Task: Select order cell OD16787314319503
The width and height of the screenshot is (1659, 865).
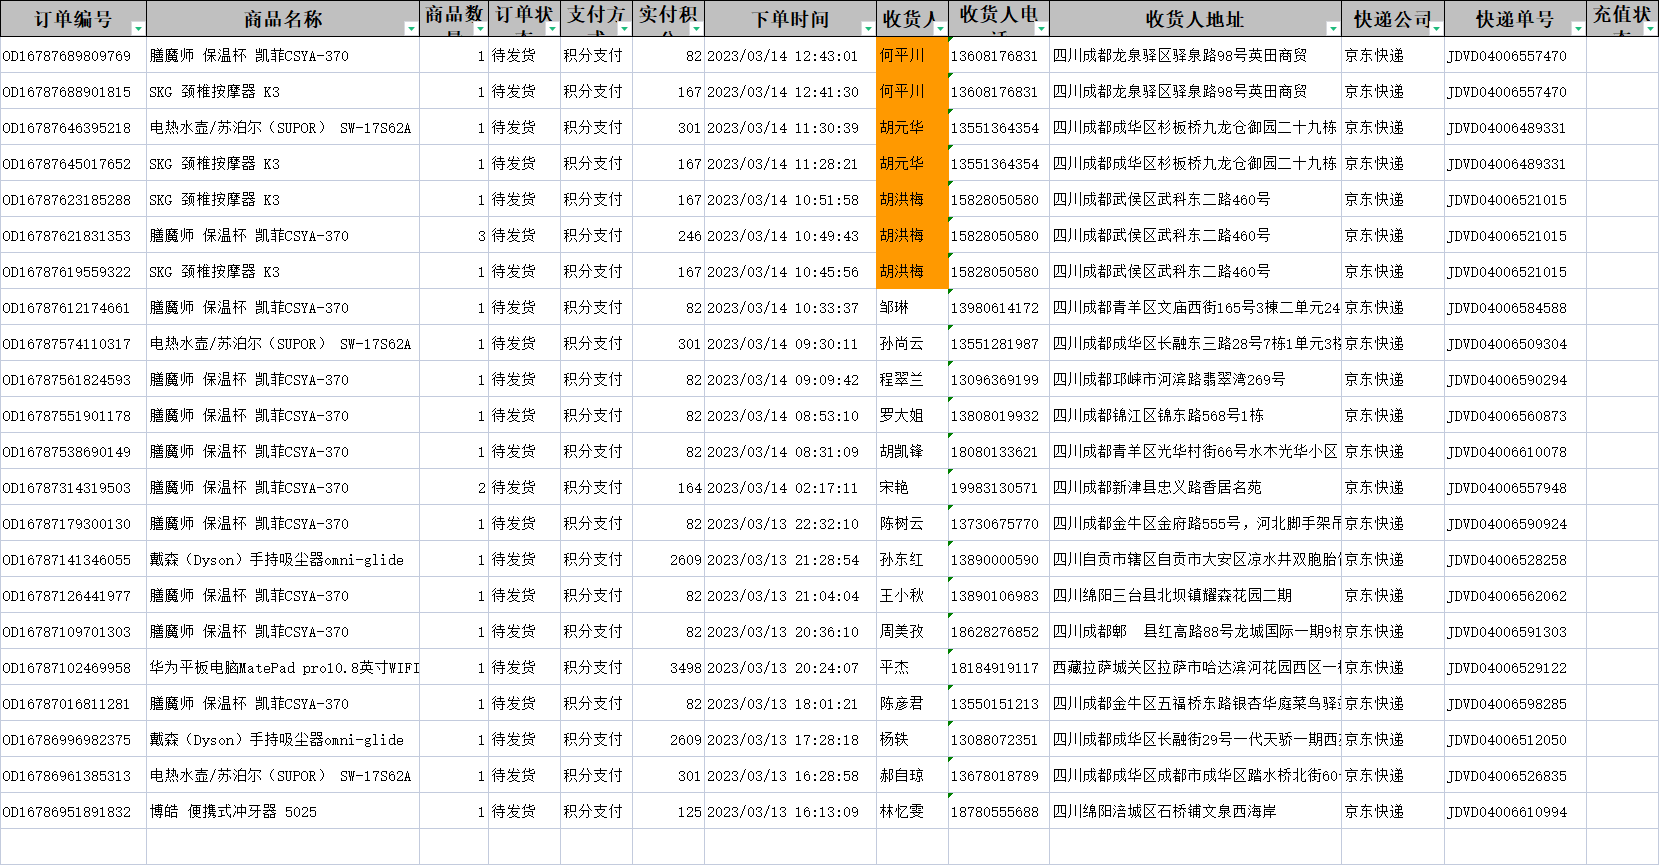Action: (73, 488)
